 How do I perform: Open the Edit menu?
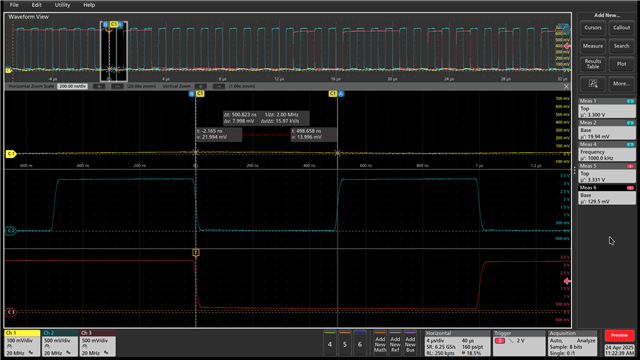click(36, 5)
